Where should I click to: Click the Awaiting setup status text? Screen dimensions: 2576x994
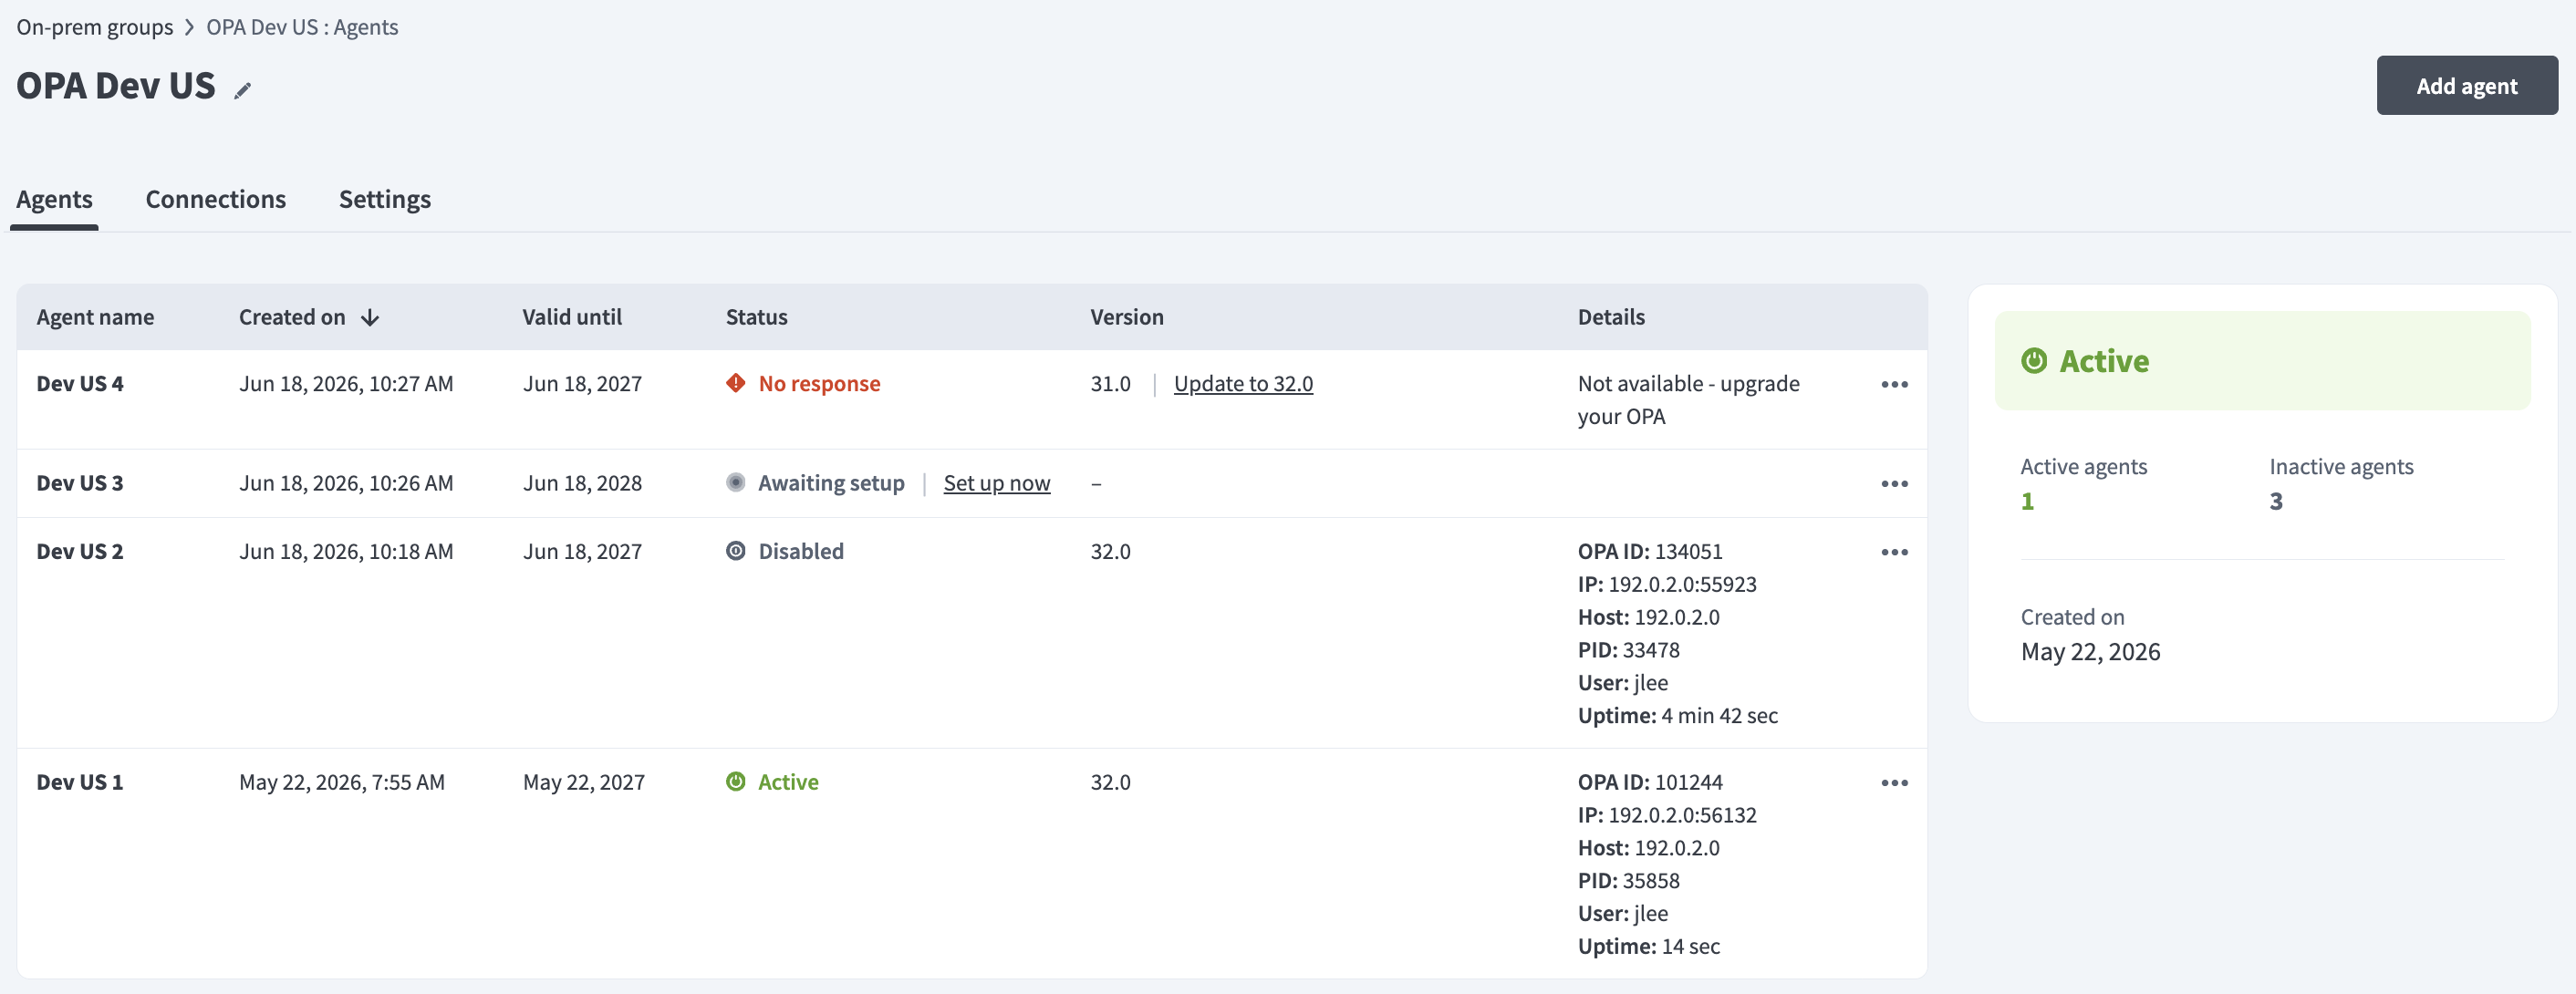coord(831,483)
